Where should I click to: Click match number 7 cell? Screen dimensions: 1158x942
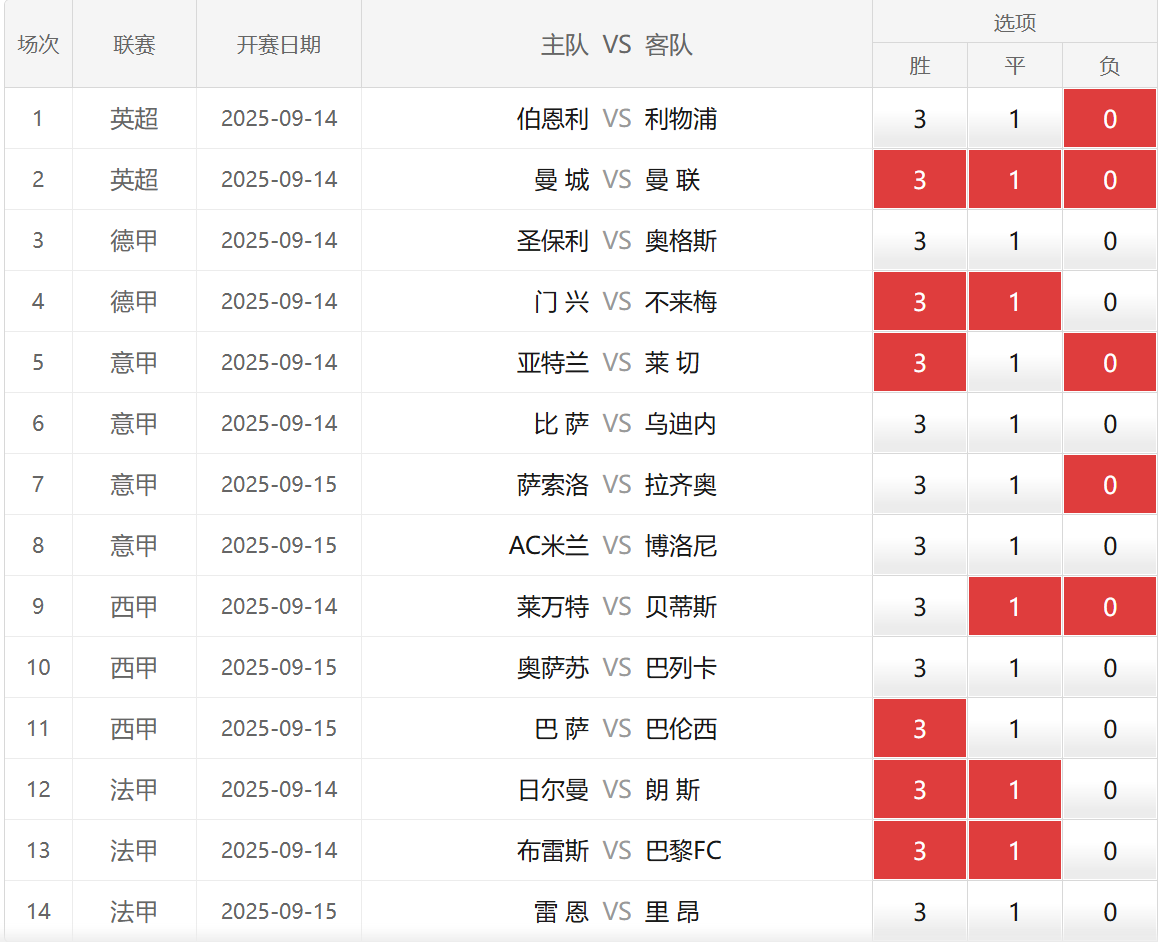[x=38, y=484]
